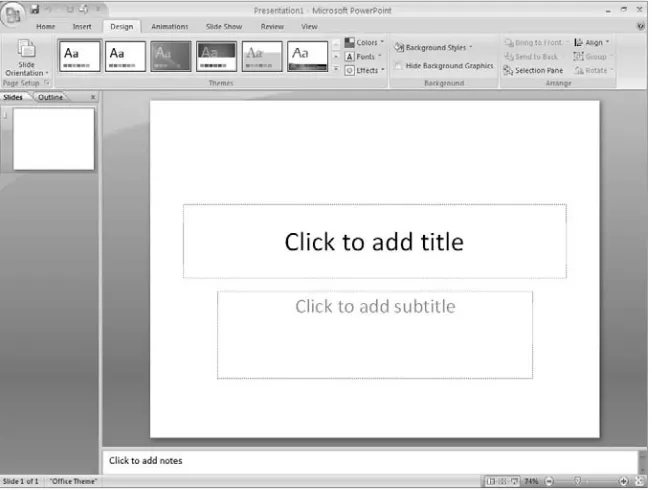Click the 'Click to add subtitle' placeholder
Image resolution: width=652 pixels, height=490 pixels.
(x=375, y=335)
